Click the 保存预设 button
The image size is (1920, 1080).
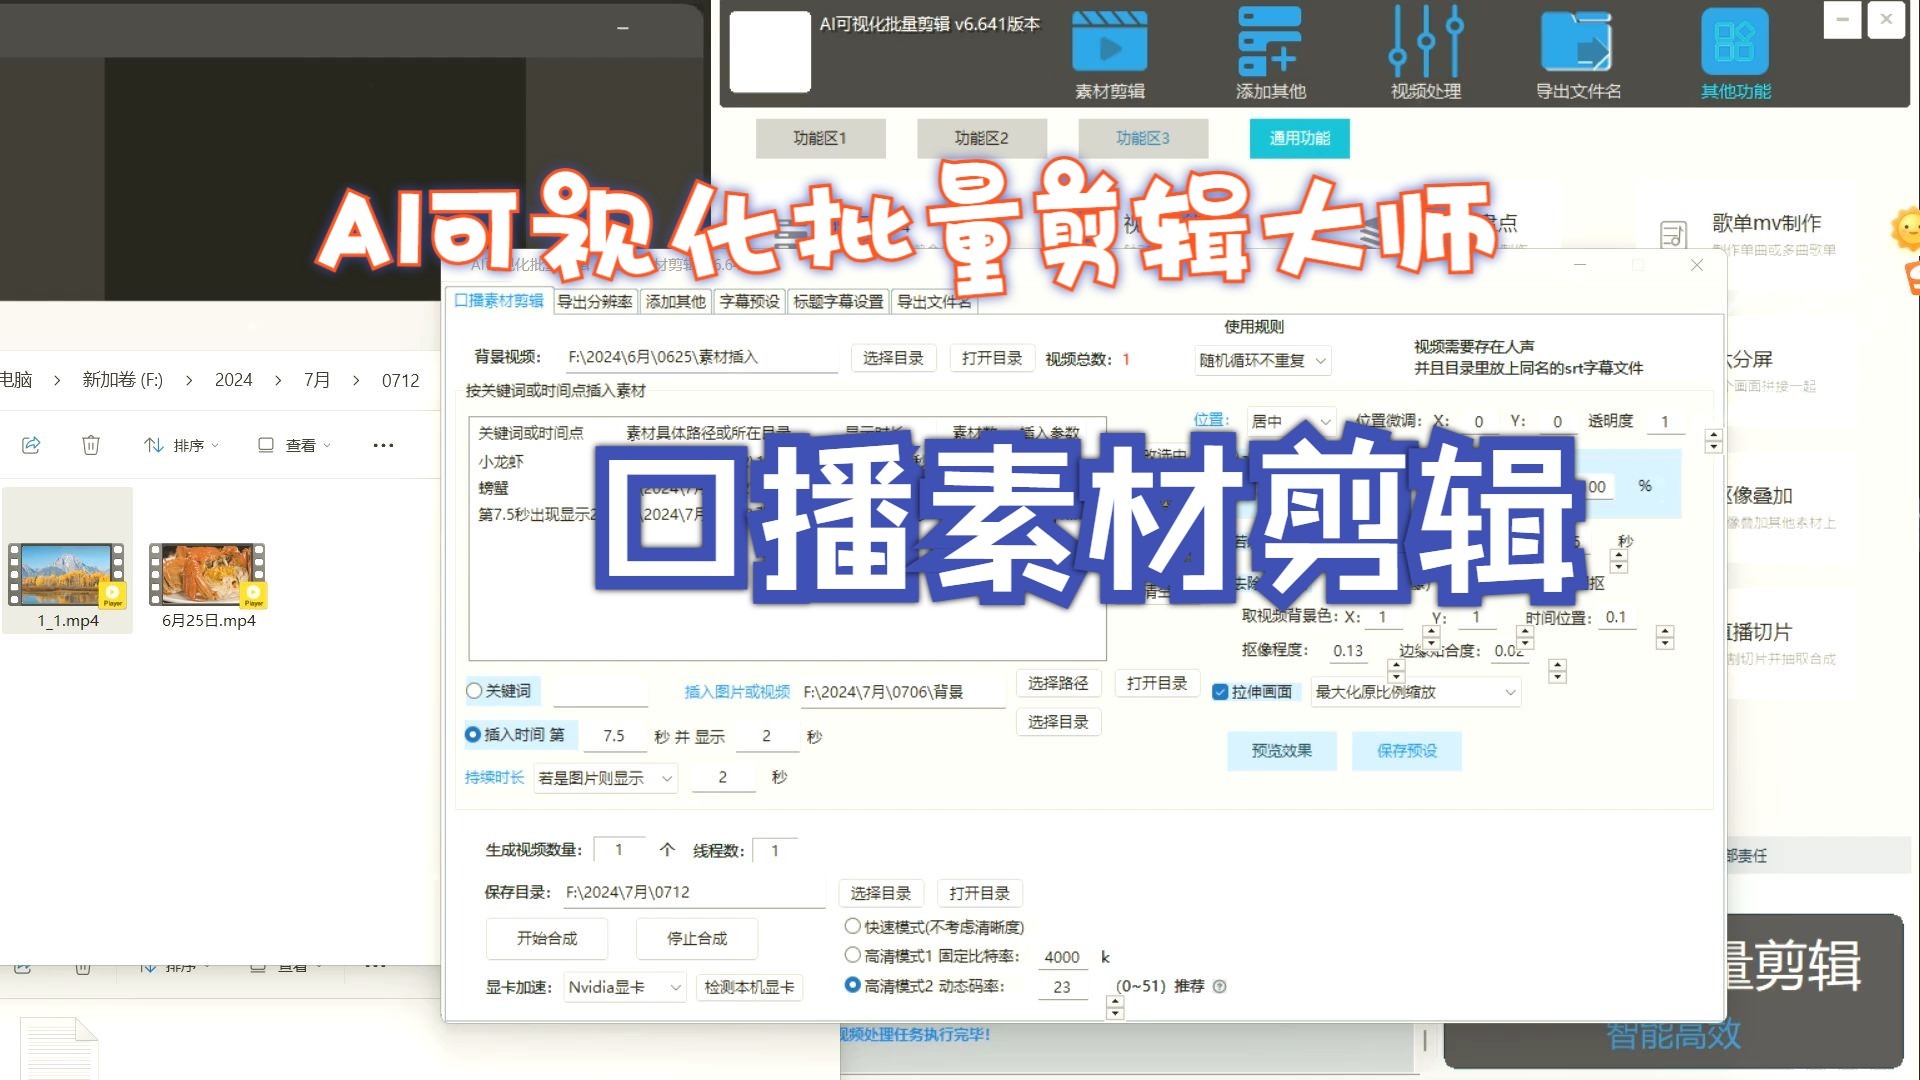[x=1407, y=751]
